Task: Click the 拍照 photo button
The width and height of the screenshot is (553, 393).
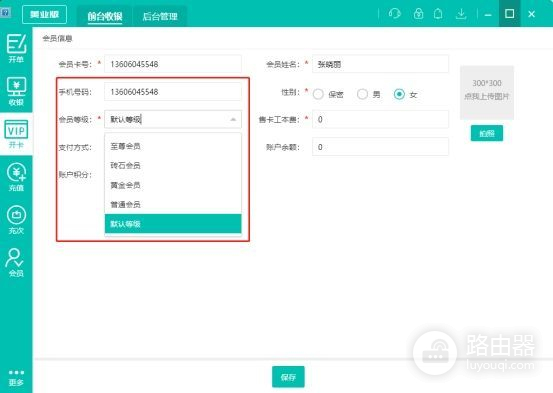Action: [x=487, y=133]
